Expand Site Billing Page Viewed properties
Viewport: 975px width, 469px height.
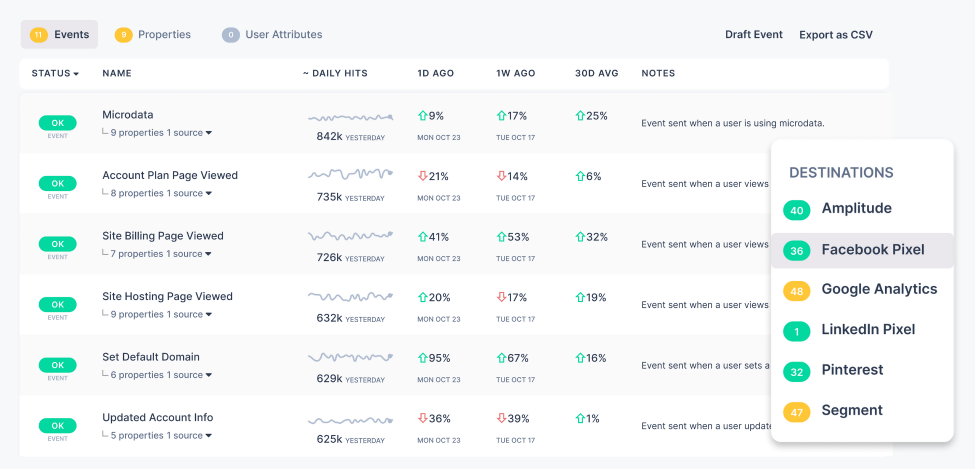tap(209, 254)
